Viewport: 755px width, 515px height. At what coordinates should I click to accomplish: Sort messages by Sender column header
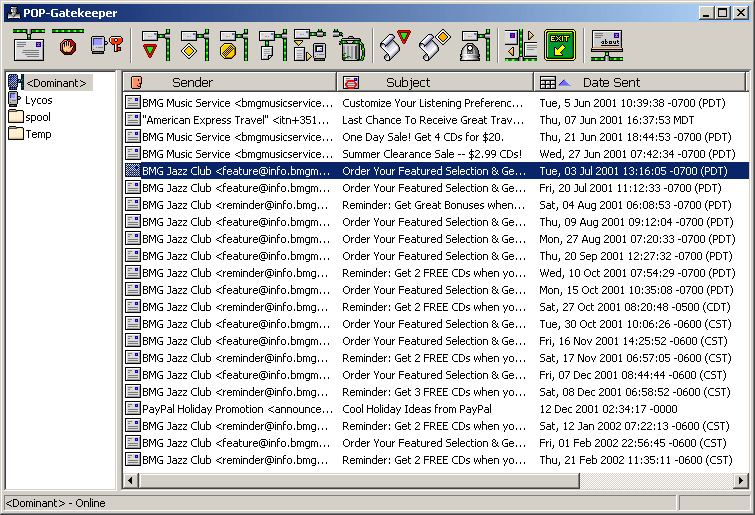tap(230, 82)
